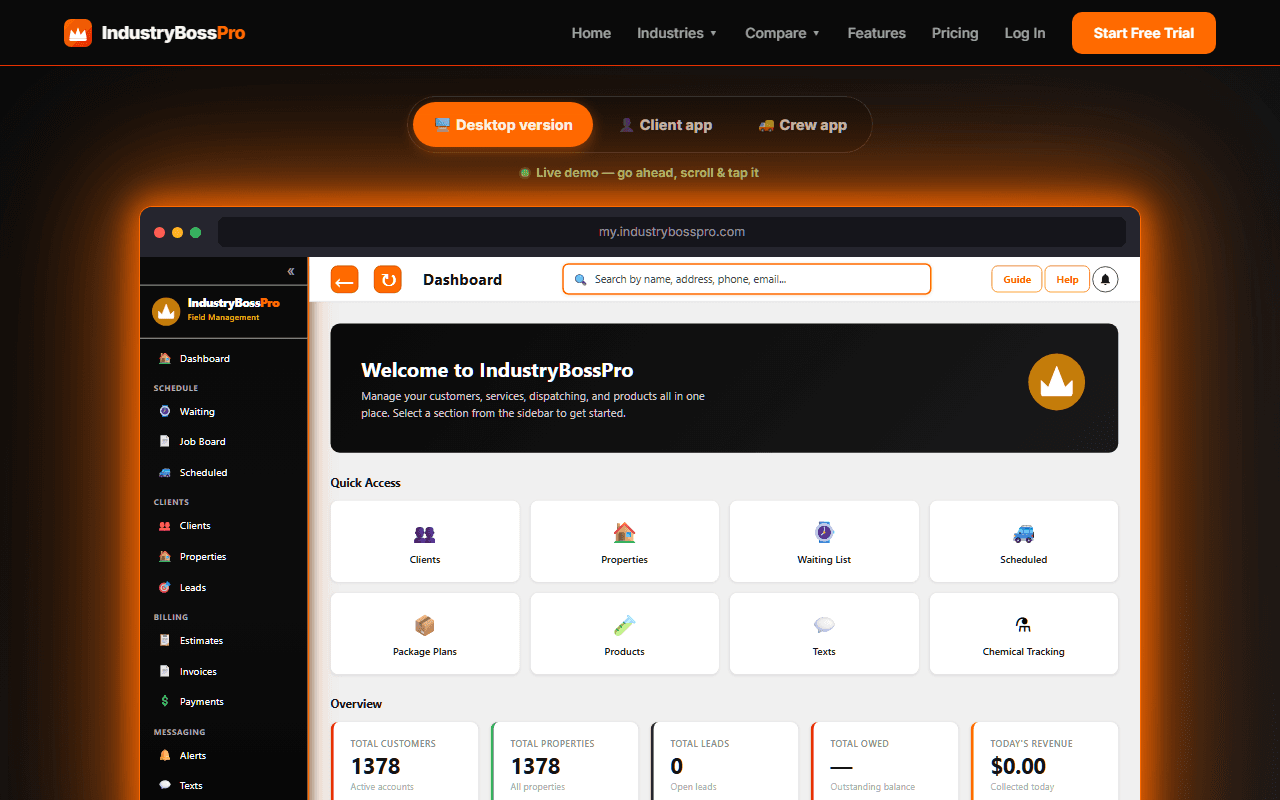Click the Chemical Tracking quick access card
The width and height of the screenshot is (1280, 800).
point(1024,633)
